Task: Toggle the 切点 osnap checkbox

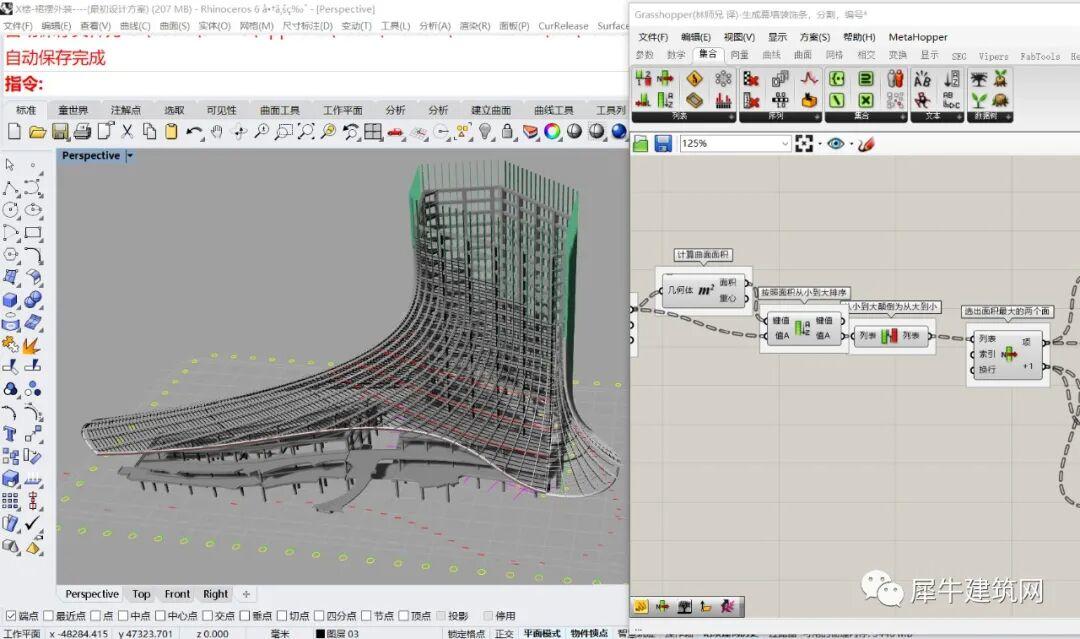Action: click(x=282, y=615)
